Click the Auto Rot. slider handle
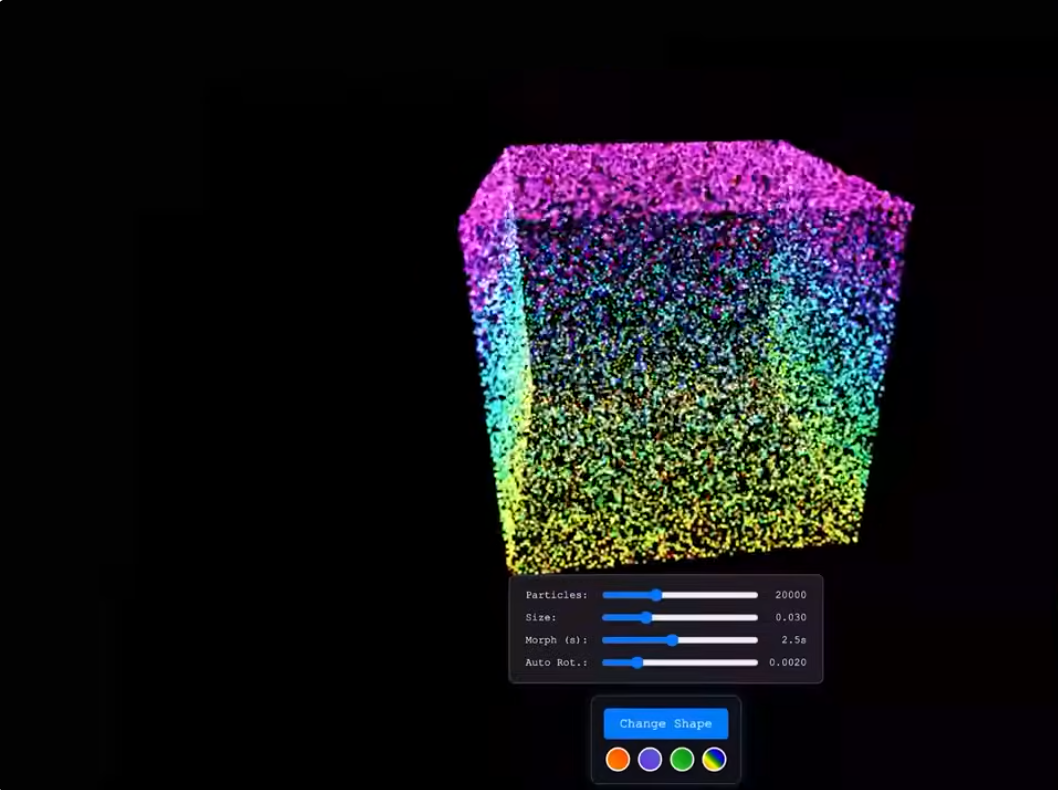This screenshot has height=790, width=1058. tap(637, 663)
